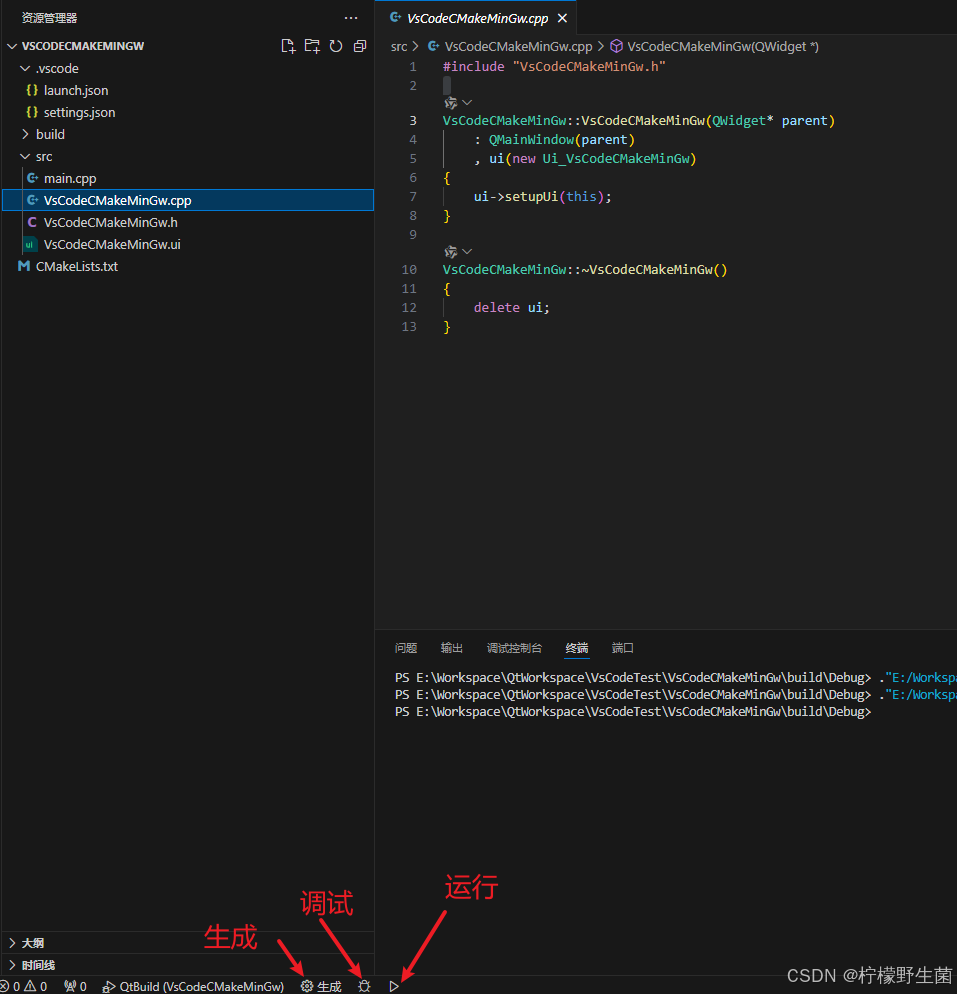Click the debug bug icon in status bar
The height and width of the screenshot is (994, 957).
pyautogui.click(x=364, y=986)
